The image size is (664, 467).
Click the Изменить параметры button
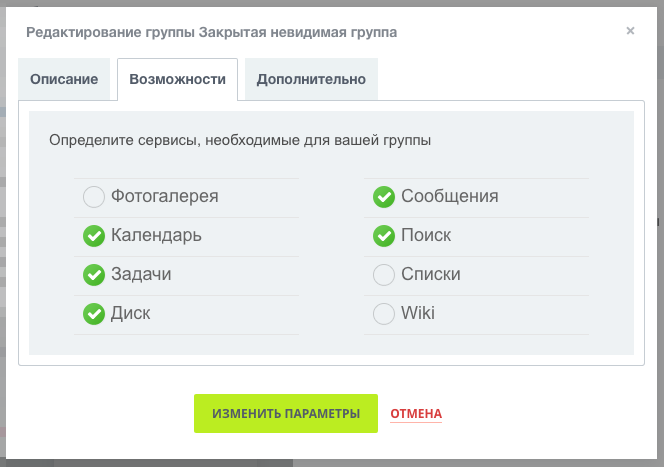[x=286, y=413]
